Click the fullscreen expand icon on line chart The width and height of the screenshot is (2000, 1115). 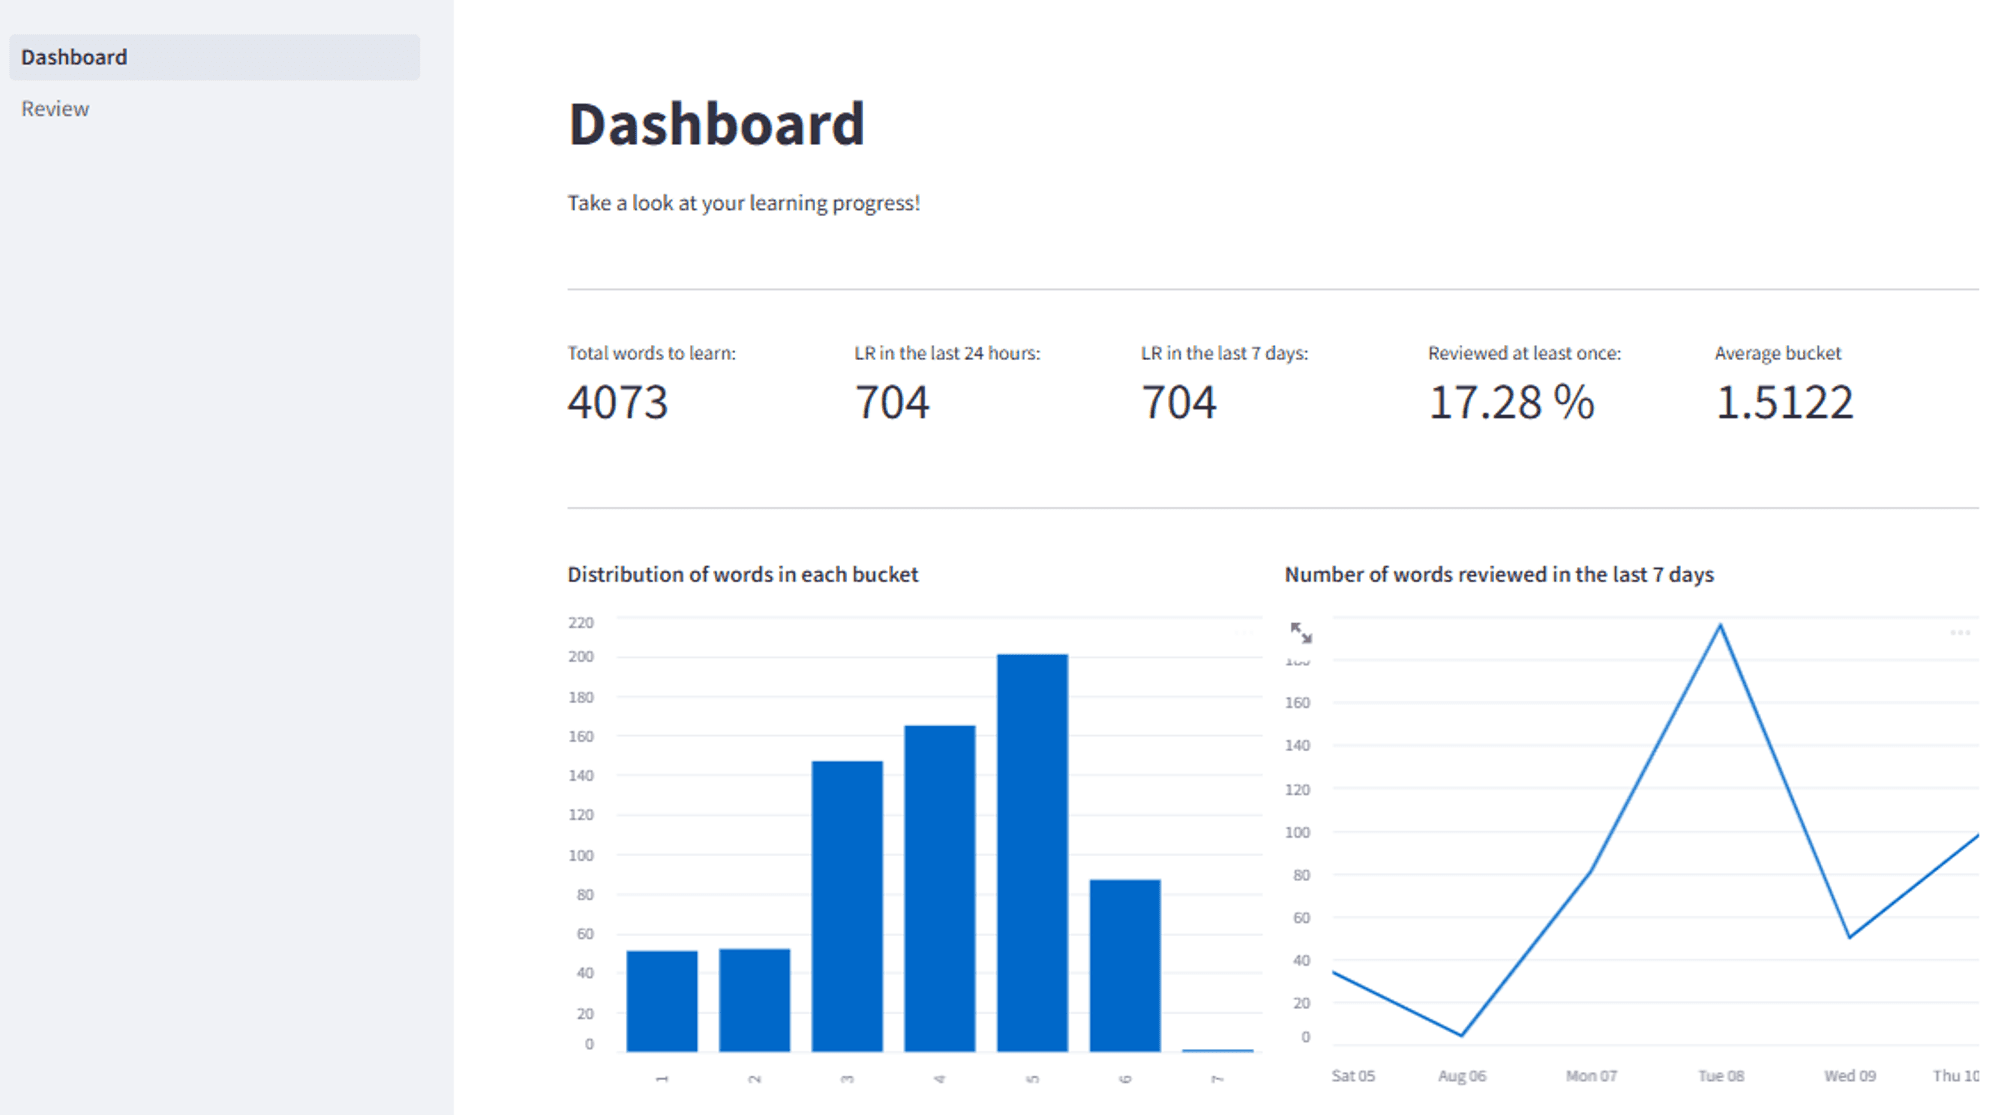[x=1301, y=633]
